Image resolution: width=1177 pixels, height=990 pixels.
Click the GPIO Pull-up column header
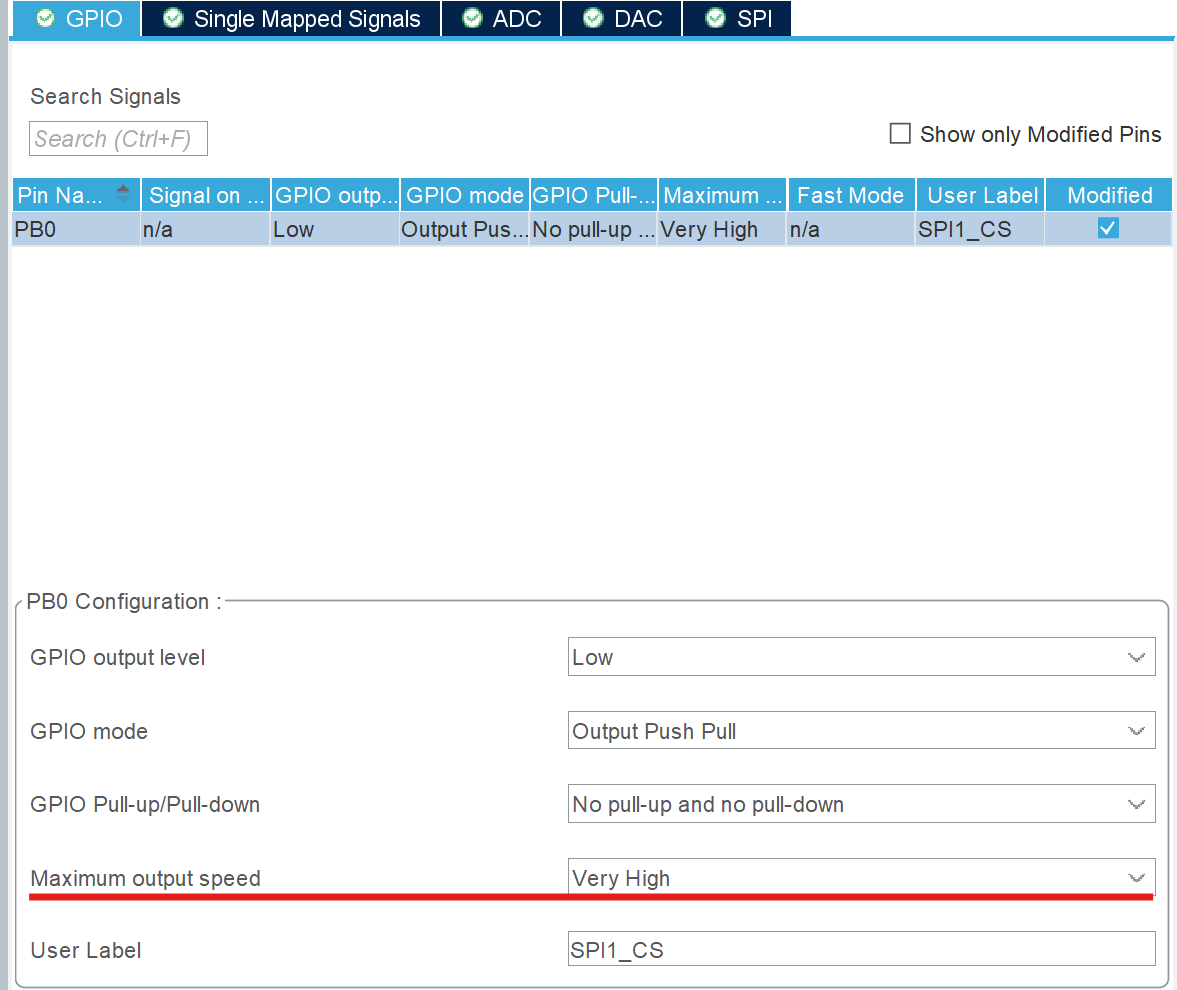tap(594, 195)
